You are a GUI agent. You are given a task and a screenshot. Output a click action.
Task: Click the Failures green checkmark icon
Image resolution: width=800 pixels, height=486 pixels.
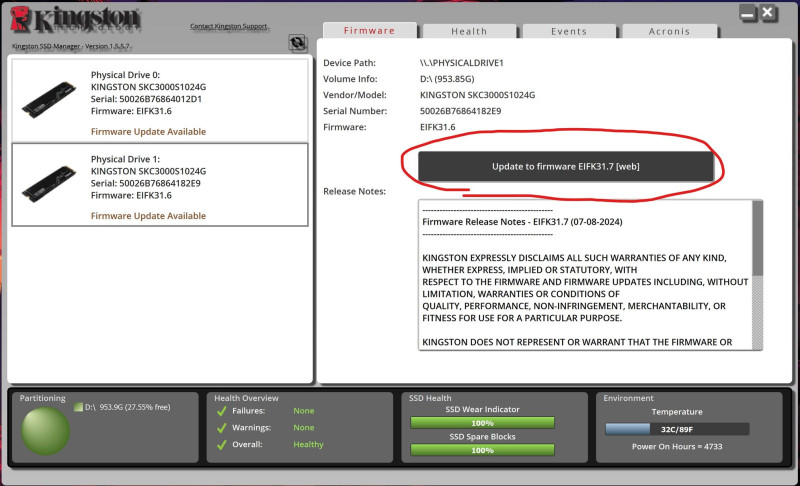[221, 411]
